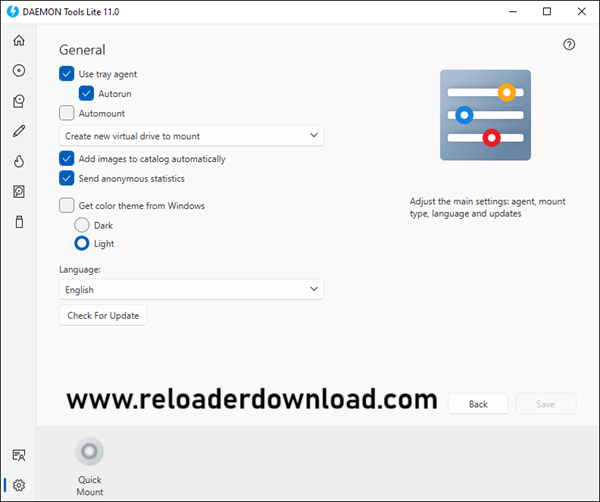
Task: Click the Check For Update button
Action: (103, 315)
